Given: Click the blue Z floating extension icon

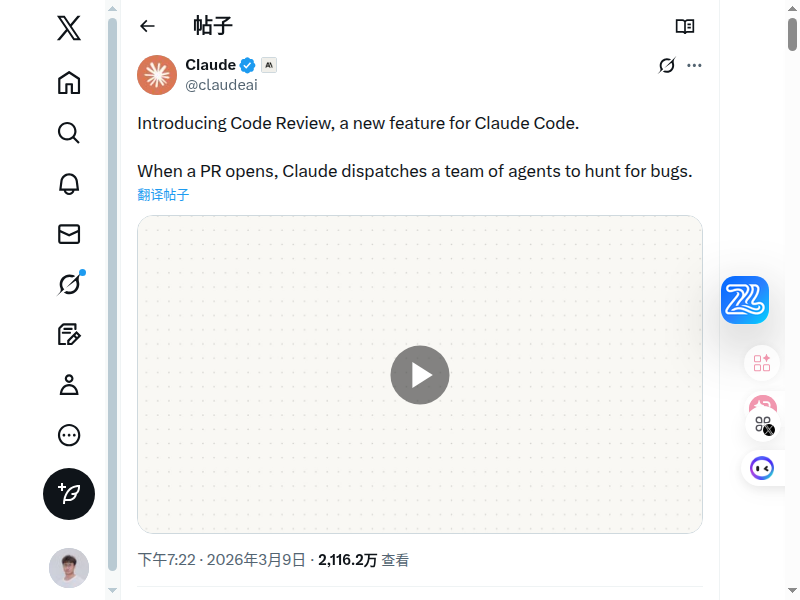Looking at the screenshot, I should 745,300.
